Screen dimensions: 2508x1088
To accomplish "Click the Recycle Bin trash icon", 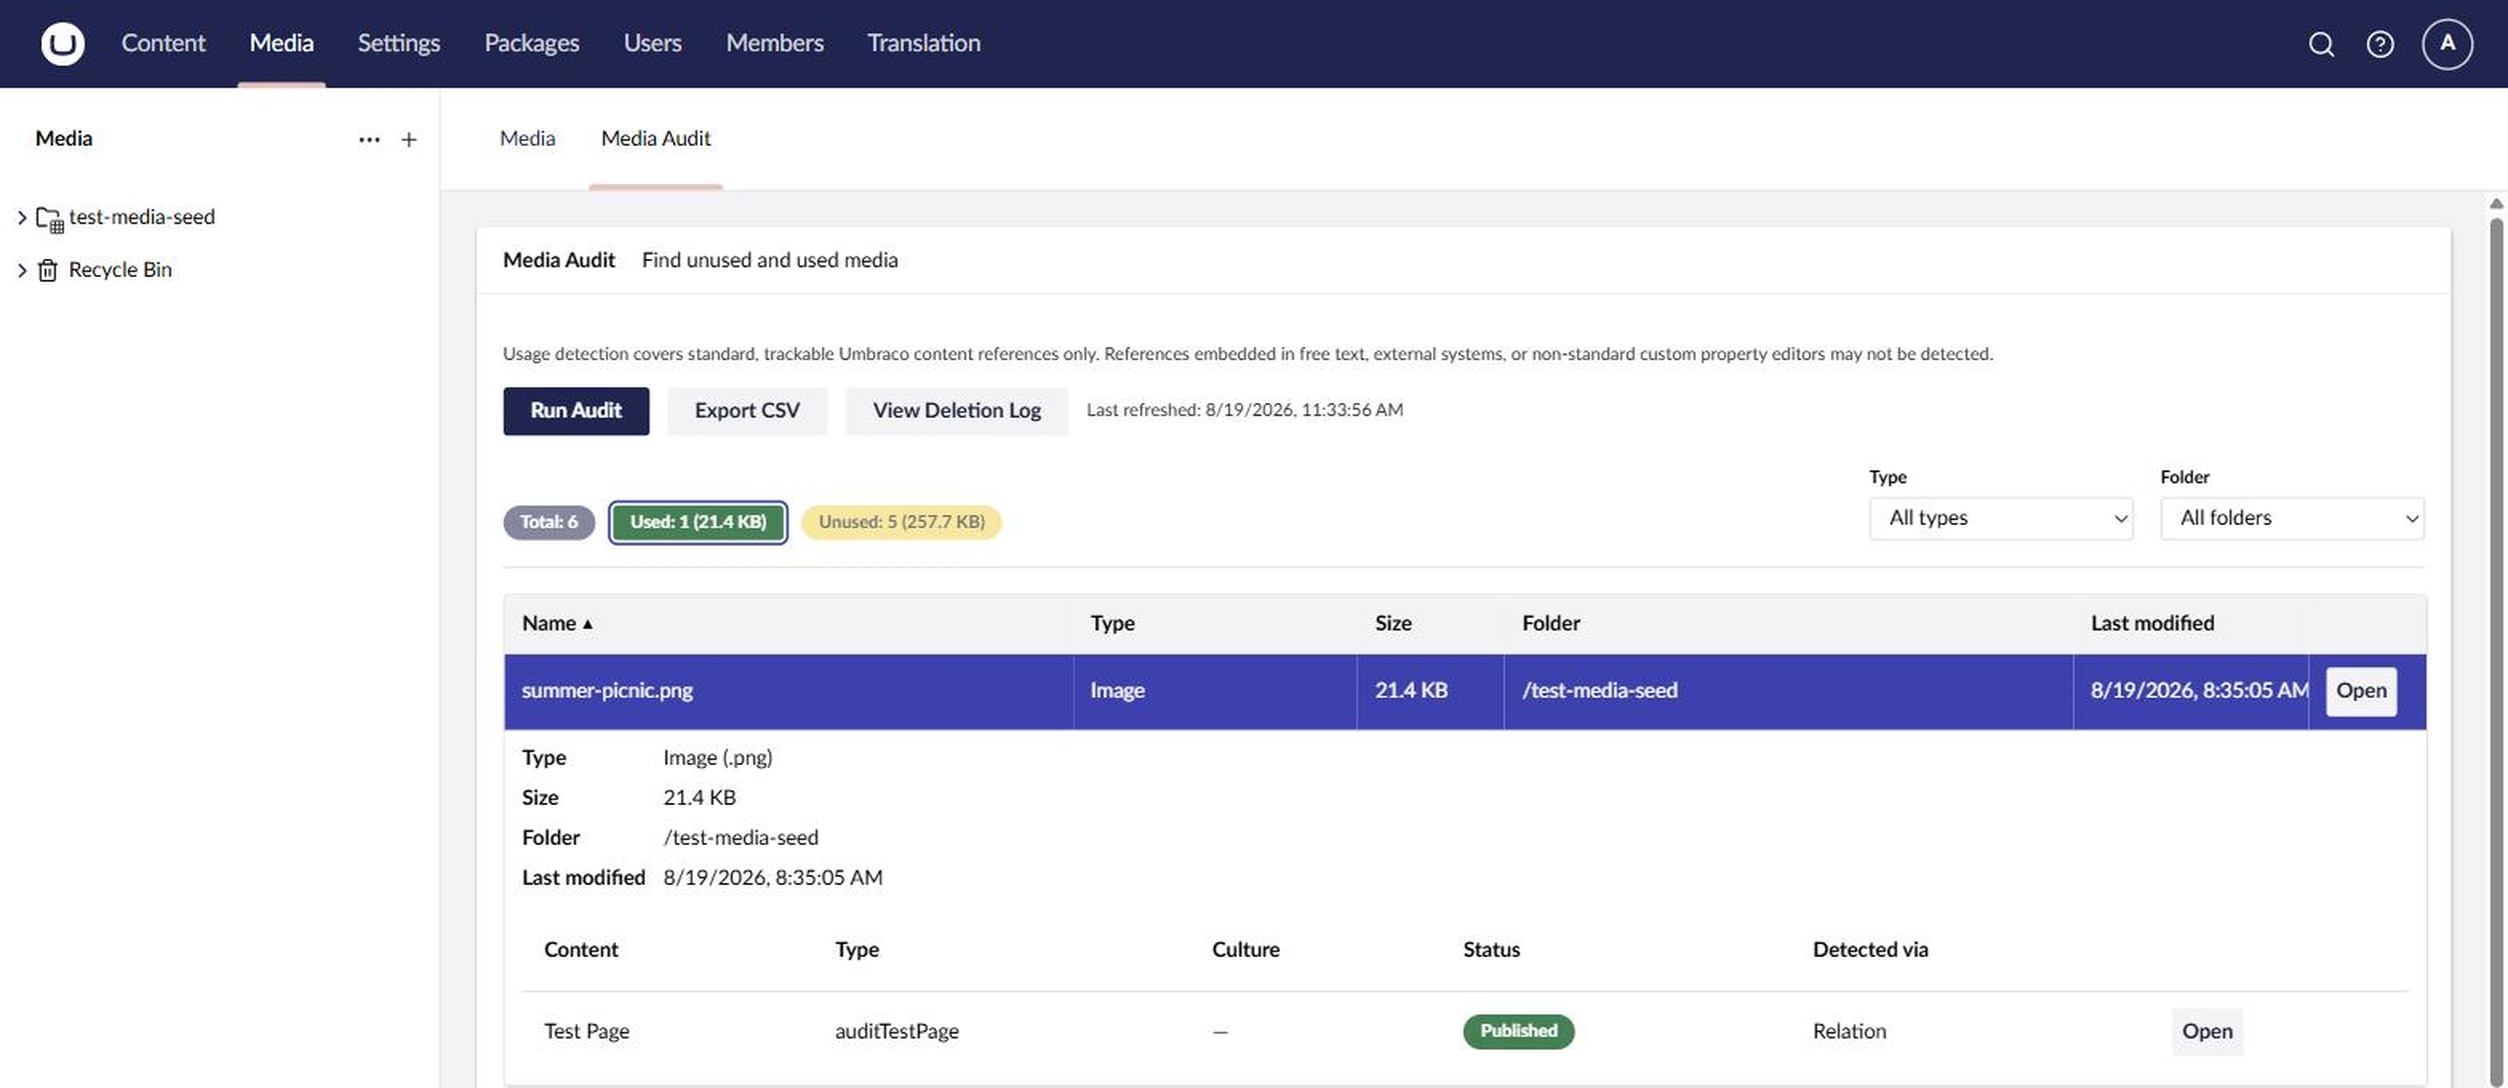I will 47,270.
